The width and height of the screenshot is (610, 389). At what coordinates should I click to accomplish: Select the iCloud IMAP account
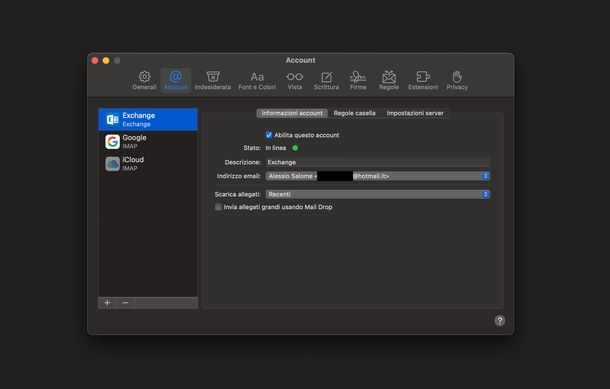(x=148, y=164)
